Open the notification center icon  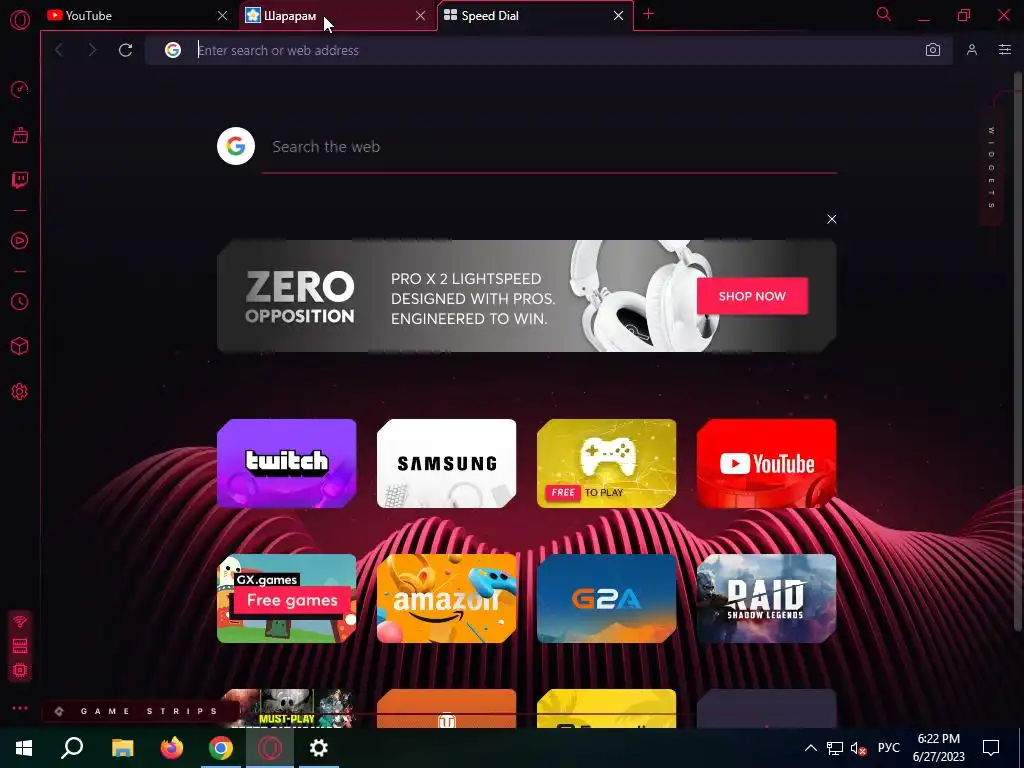991,748
